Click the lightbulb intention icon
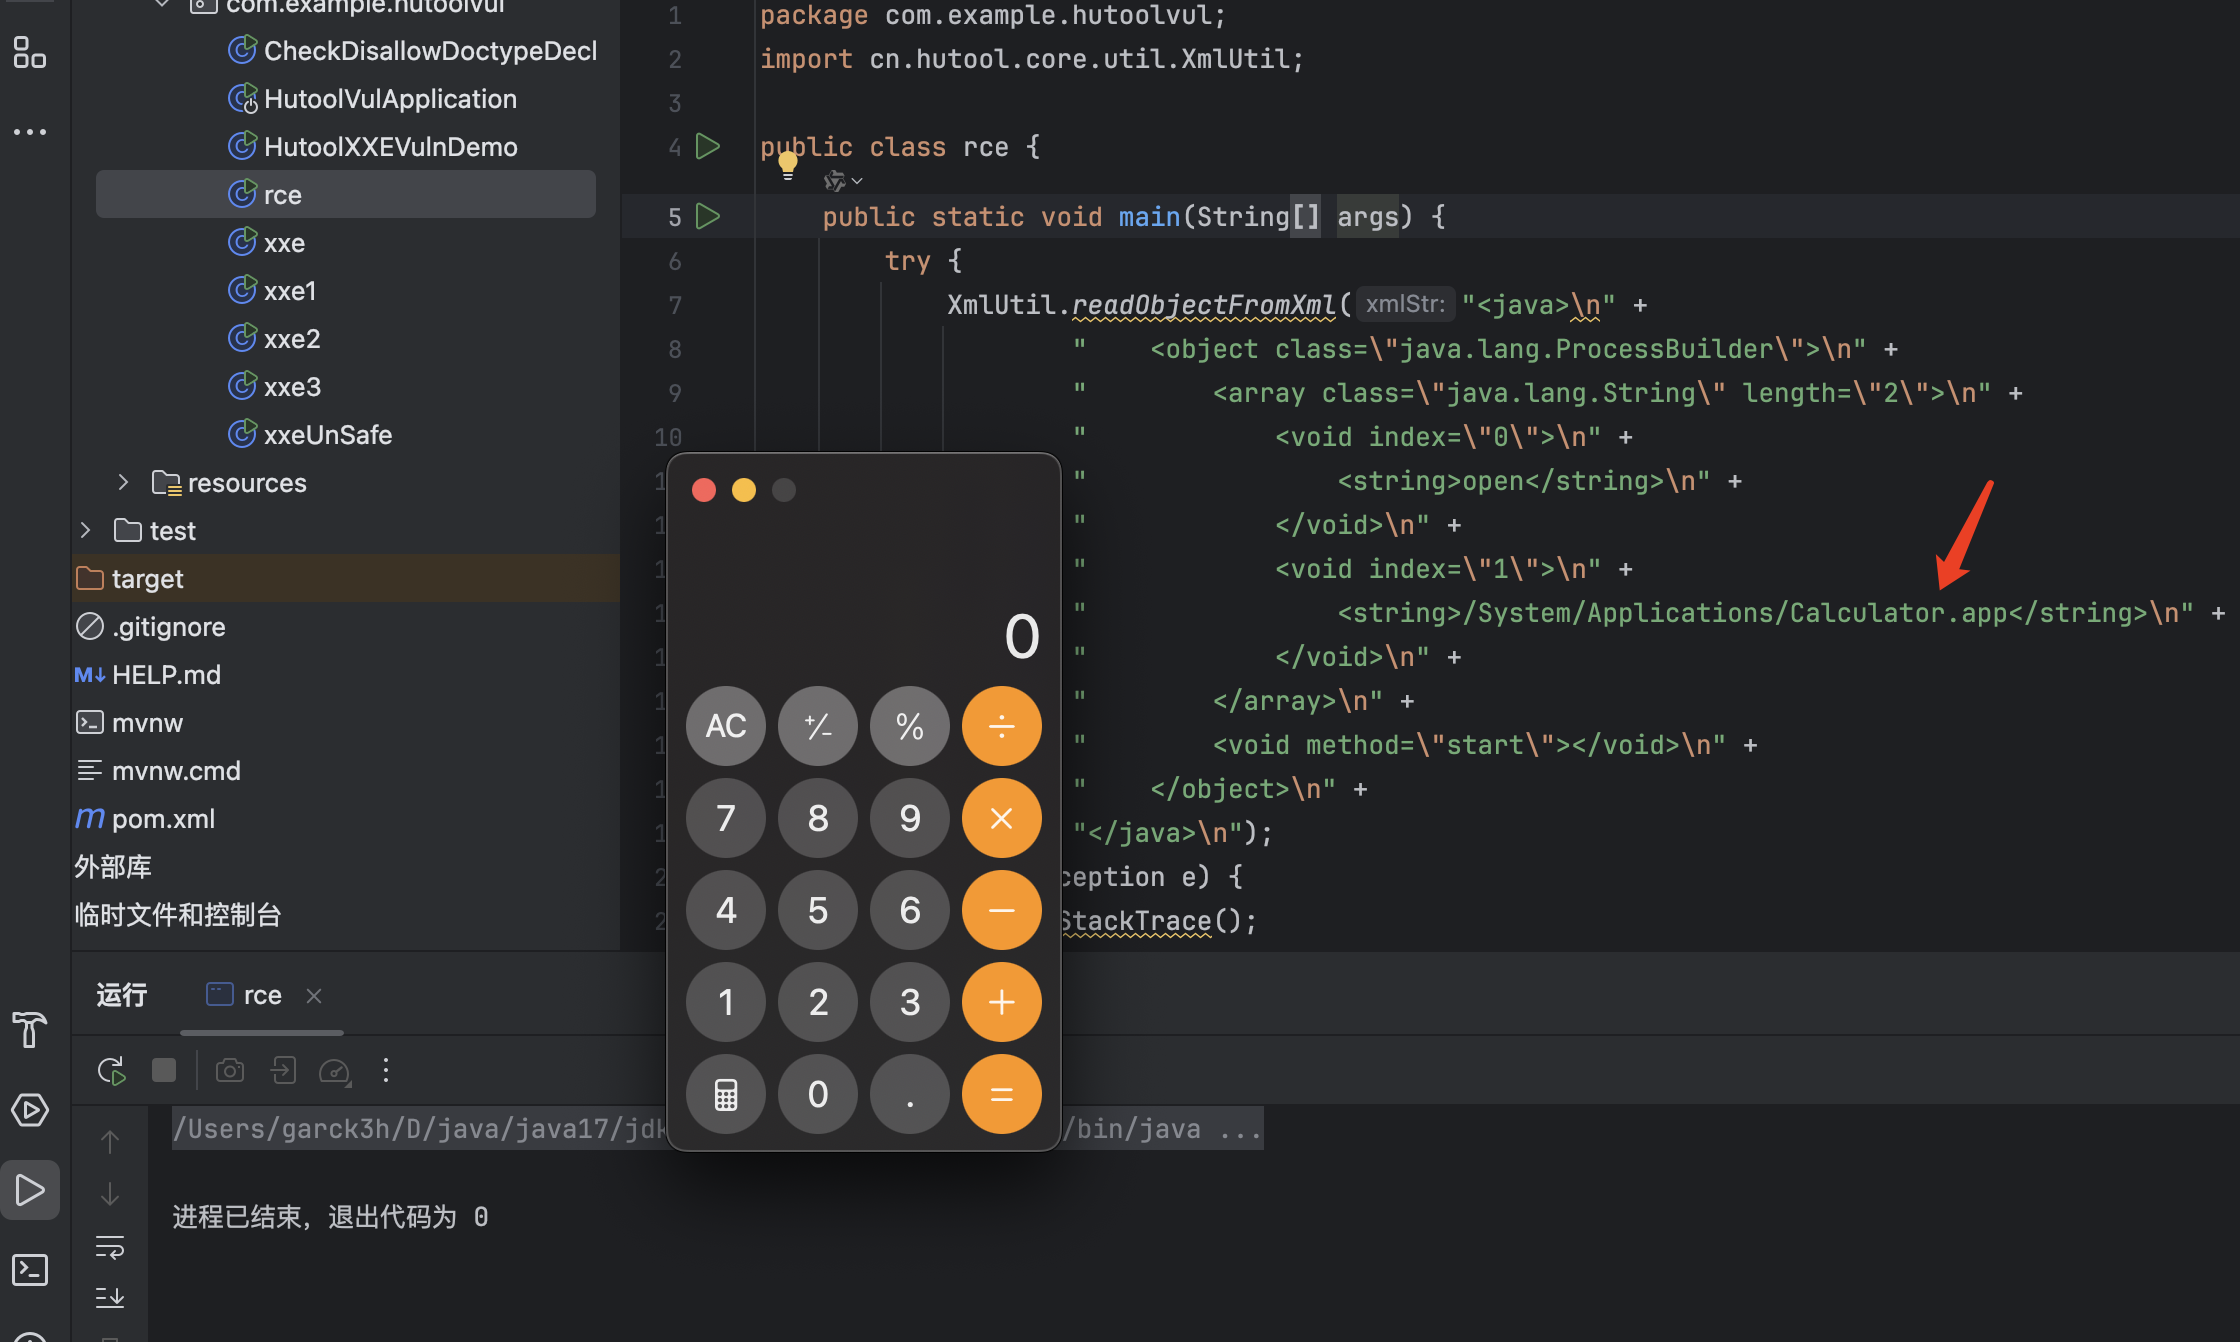This screenshot has width=2240, height=1342. [x=788, y=163]
